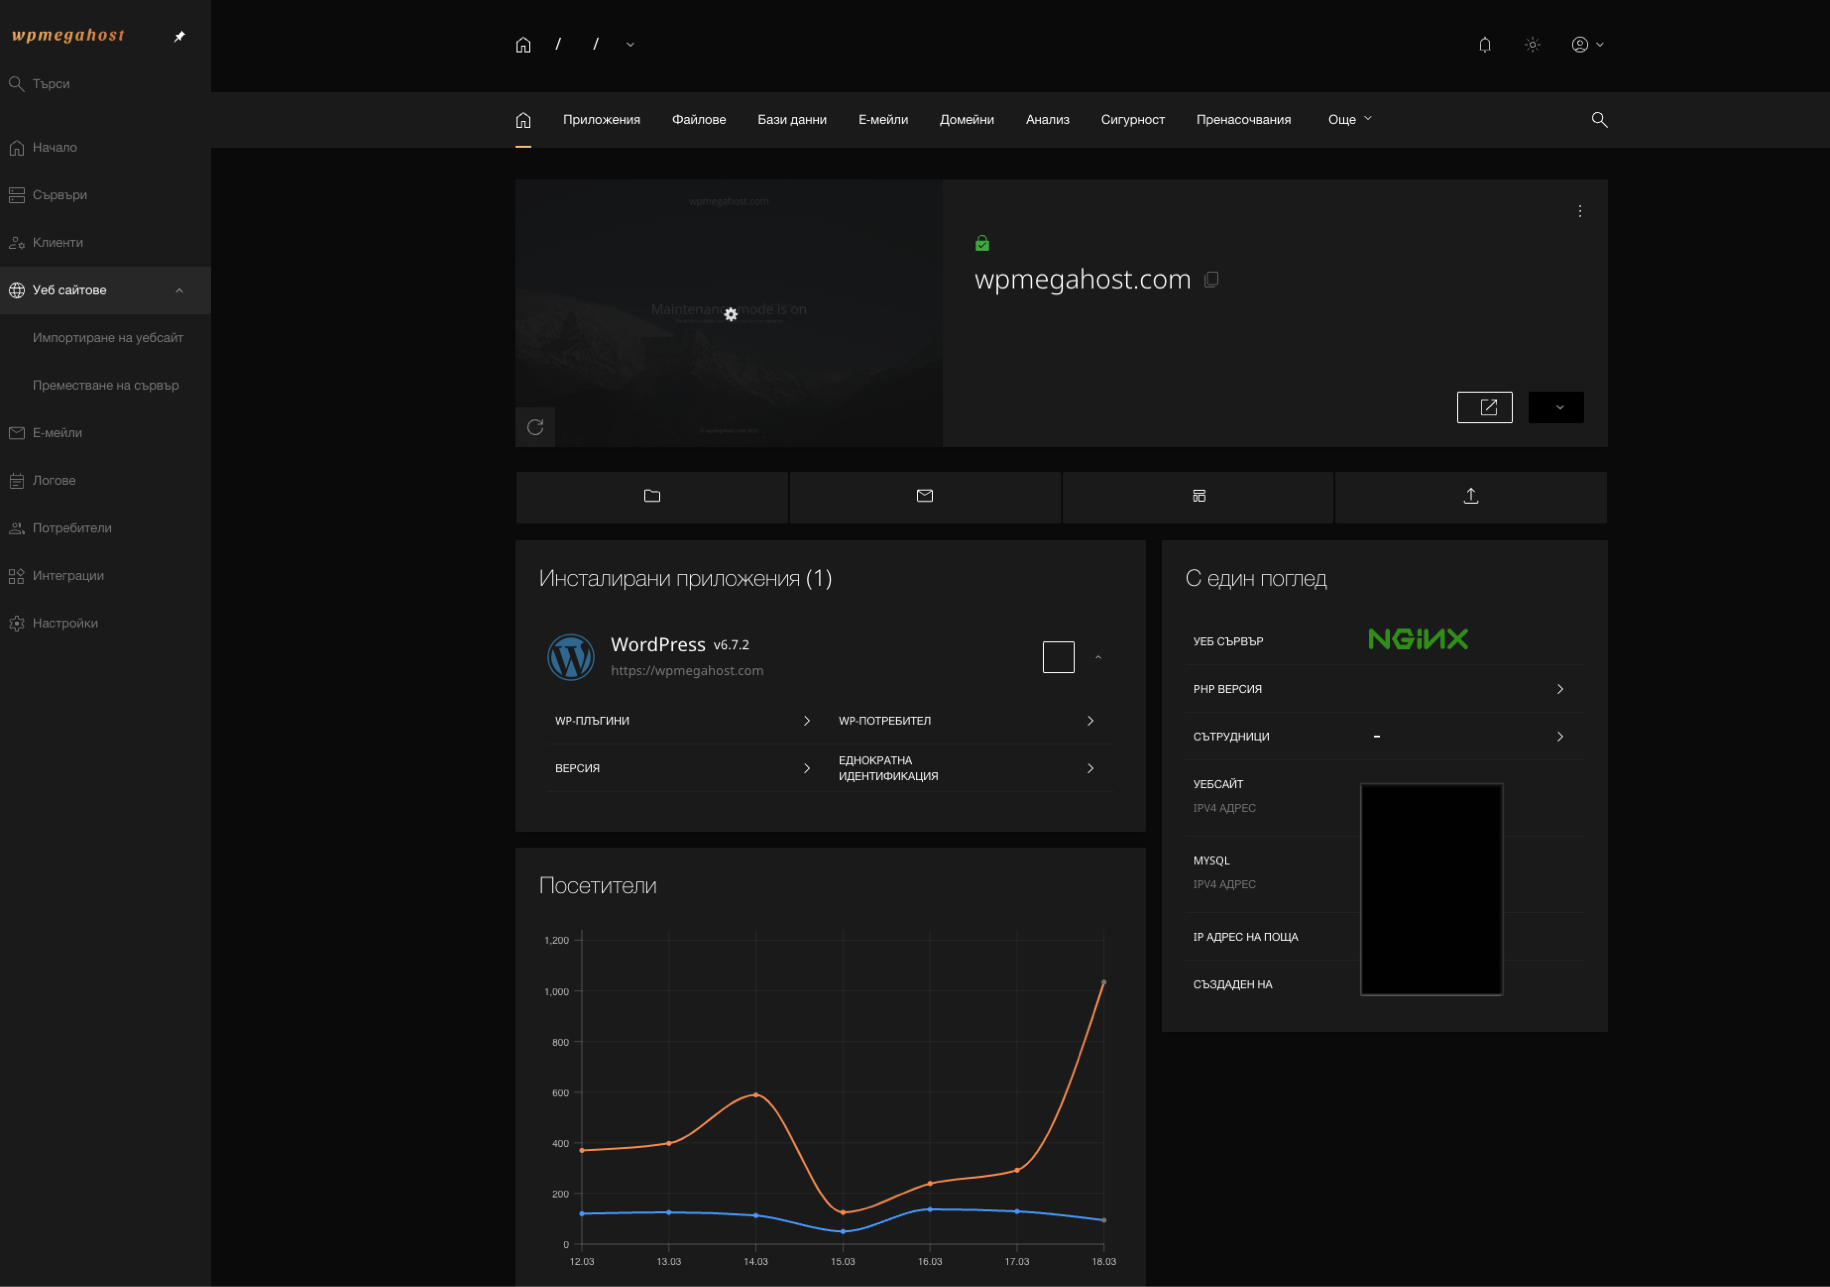Open the СЪТРУДНИЦИ row chevron

(1560, 737)
